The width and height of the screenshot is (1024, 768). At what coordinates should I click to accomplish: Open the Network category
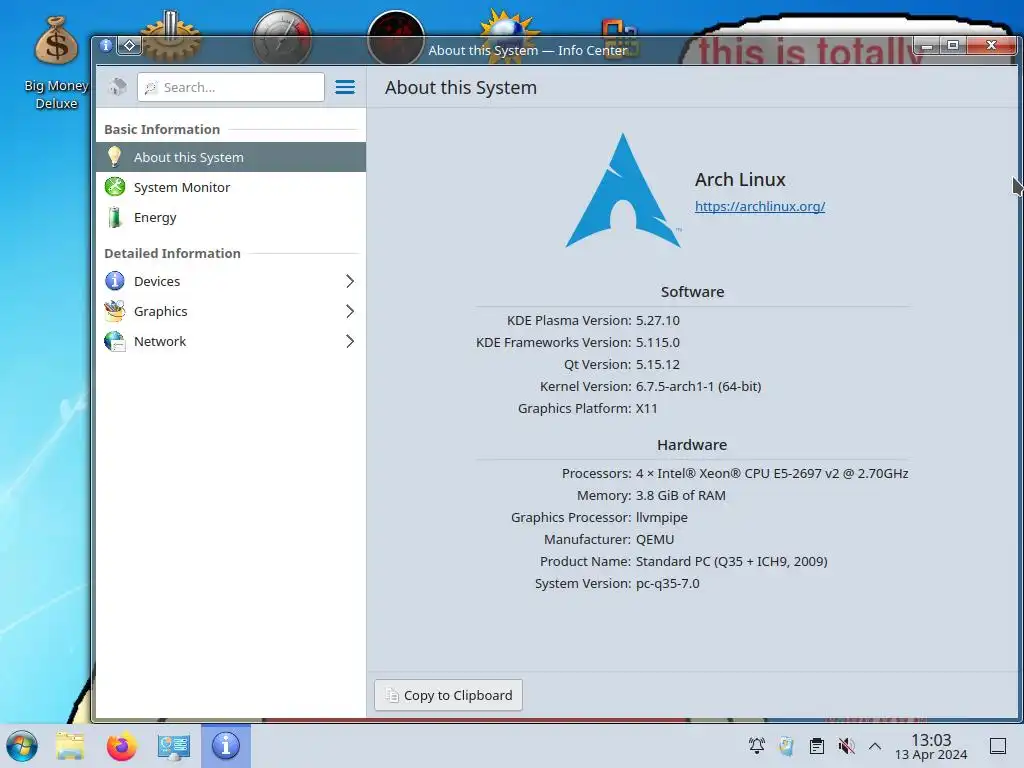tap(231, 342)
